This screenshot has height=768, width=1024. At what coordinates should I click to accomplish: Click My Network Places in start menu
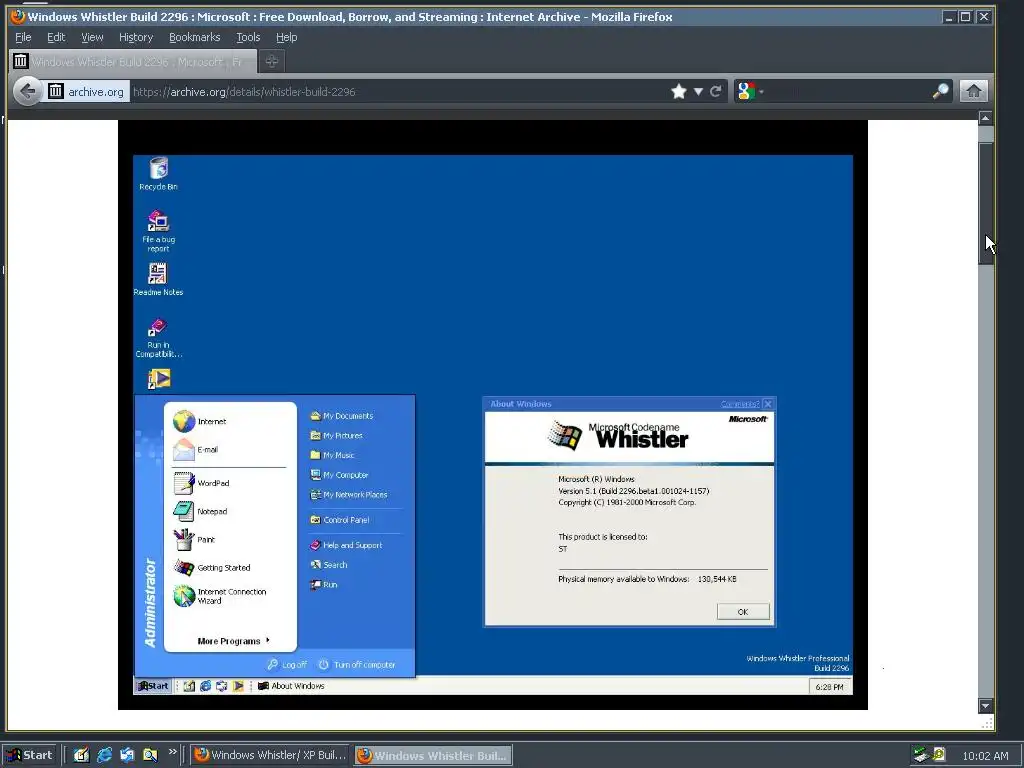pos(349,494)
